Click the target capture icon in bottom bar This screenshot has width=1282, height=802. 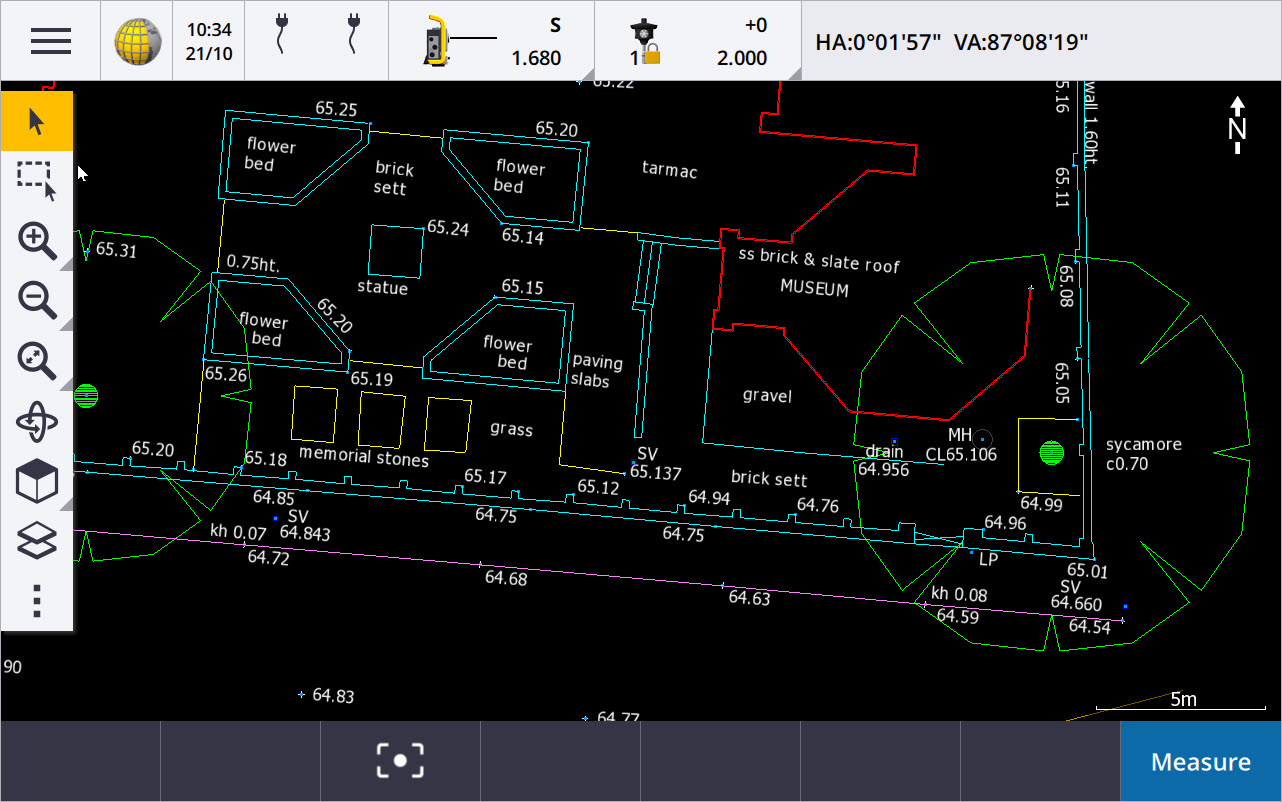pyautogui.click(x=400, y=761)
